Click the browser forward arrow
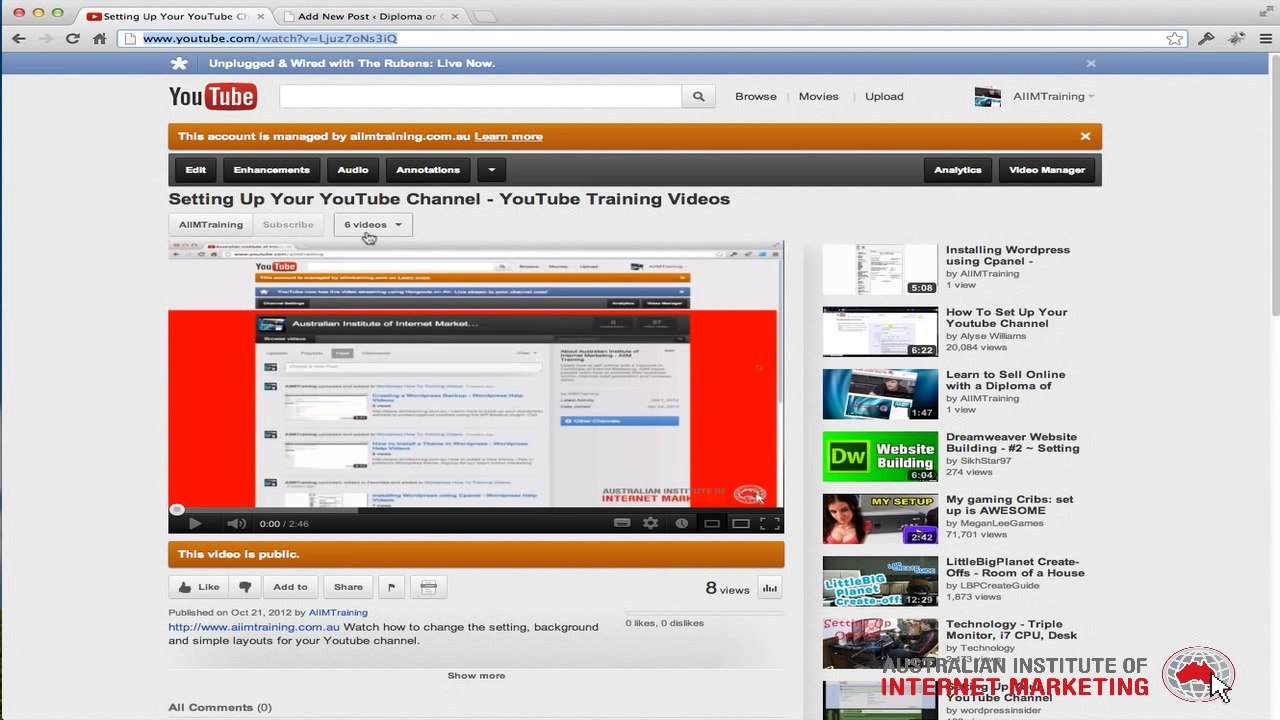This screenshot has height=720, width=1280. click(x=45, y=38)
